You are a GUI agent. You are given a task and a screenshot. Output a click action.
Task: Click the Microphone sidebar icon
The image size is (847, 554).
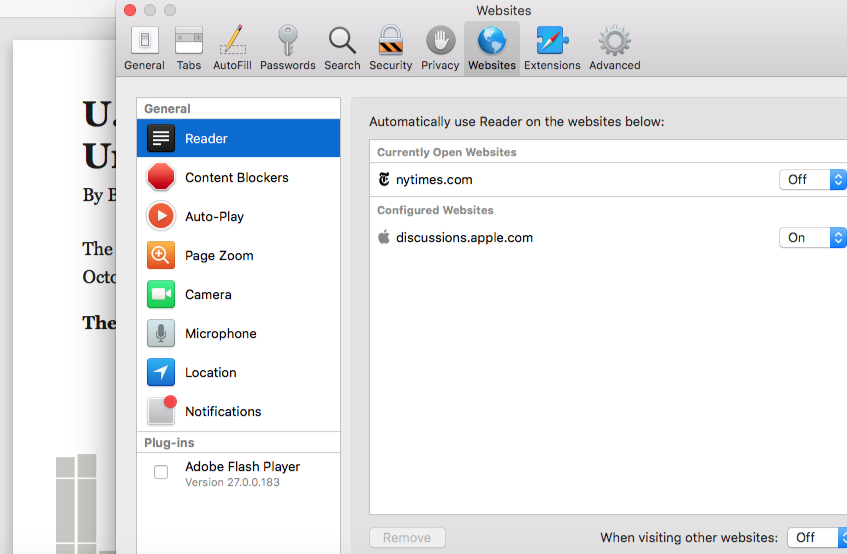pyautogui.click(x=160, y=333)
